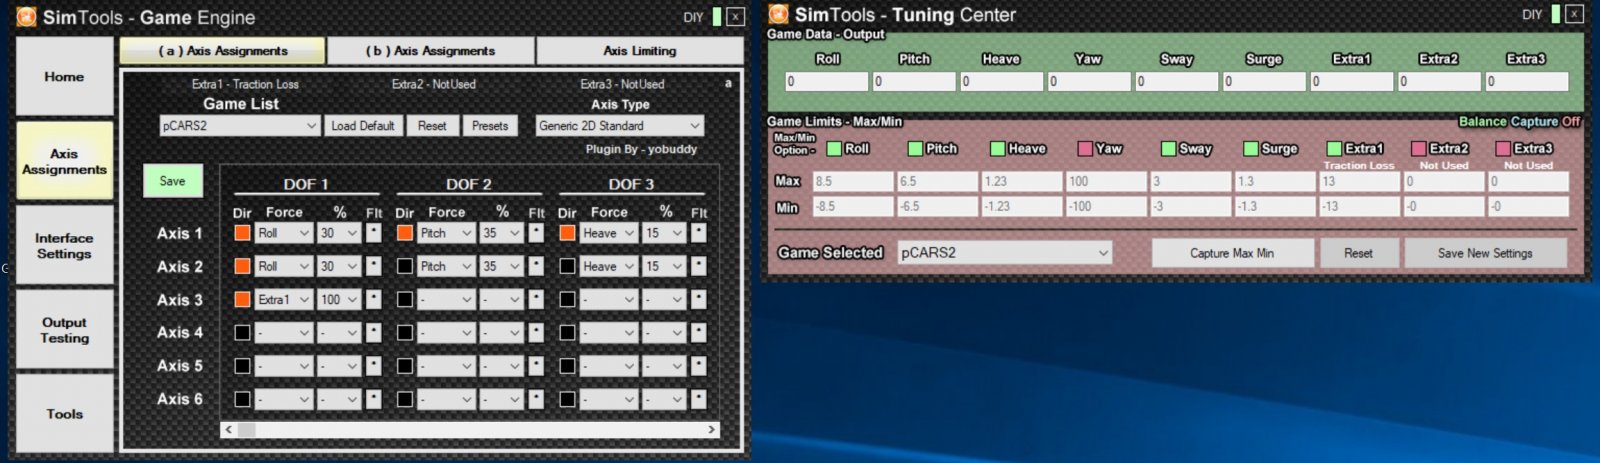Open Axis 1 DOF 1 filter button
The height and width of the screenshot is (463, 1600).
click(x=374, y=233)
